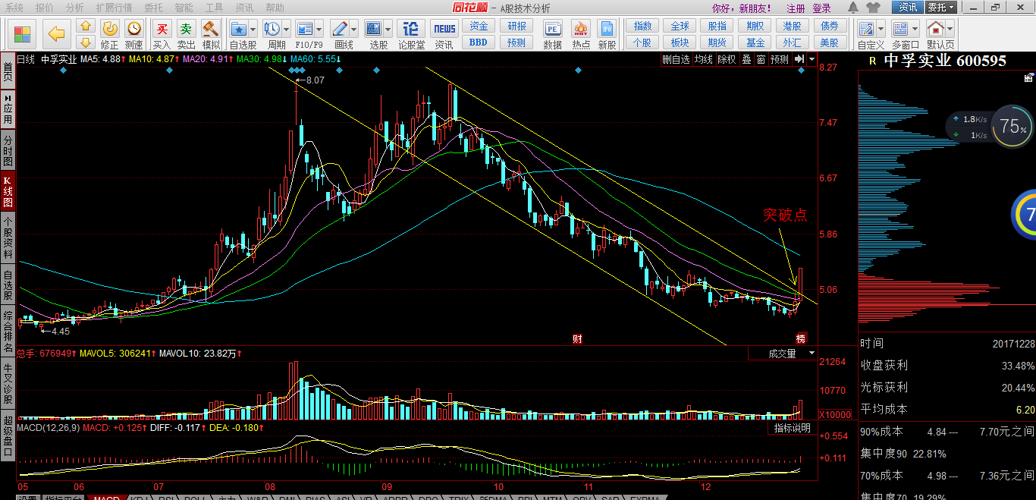Toggle 除权 ex-rights adjustment
1036x500 pixels.
[x=727, y=59]
